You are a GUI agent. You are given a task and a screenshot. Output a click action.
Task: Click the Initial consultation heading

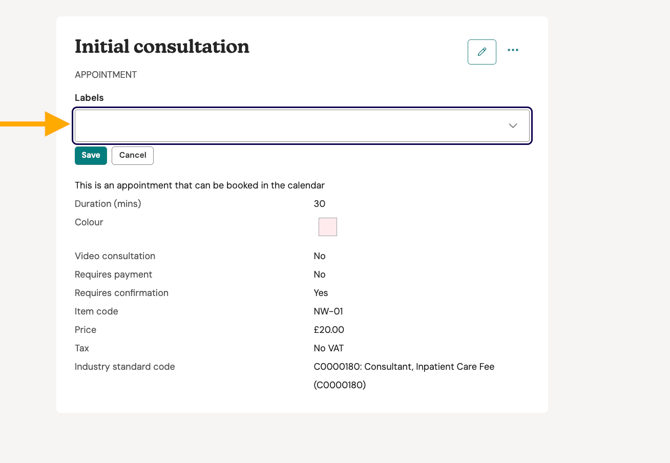tap(162, 47)
